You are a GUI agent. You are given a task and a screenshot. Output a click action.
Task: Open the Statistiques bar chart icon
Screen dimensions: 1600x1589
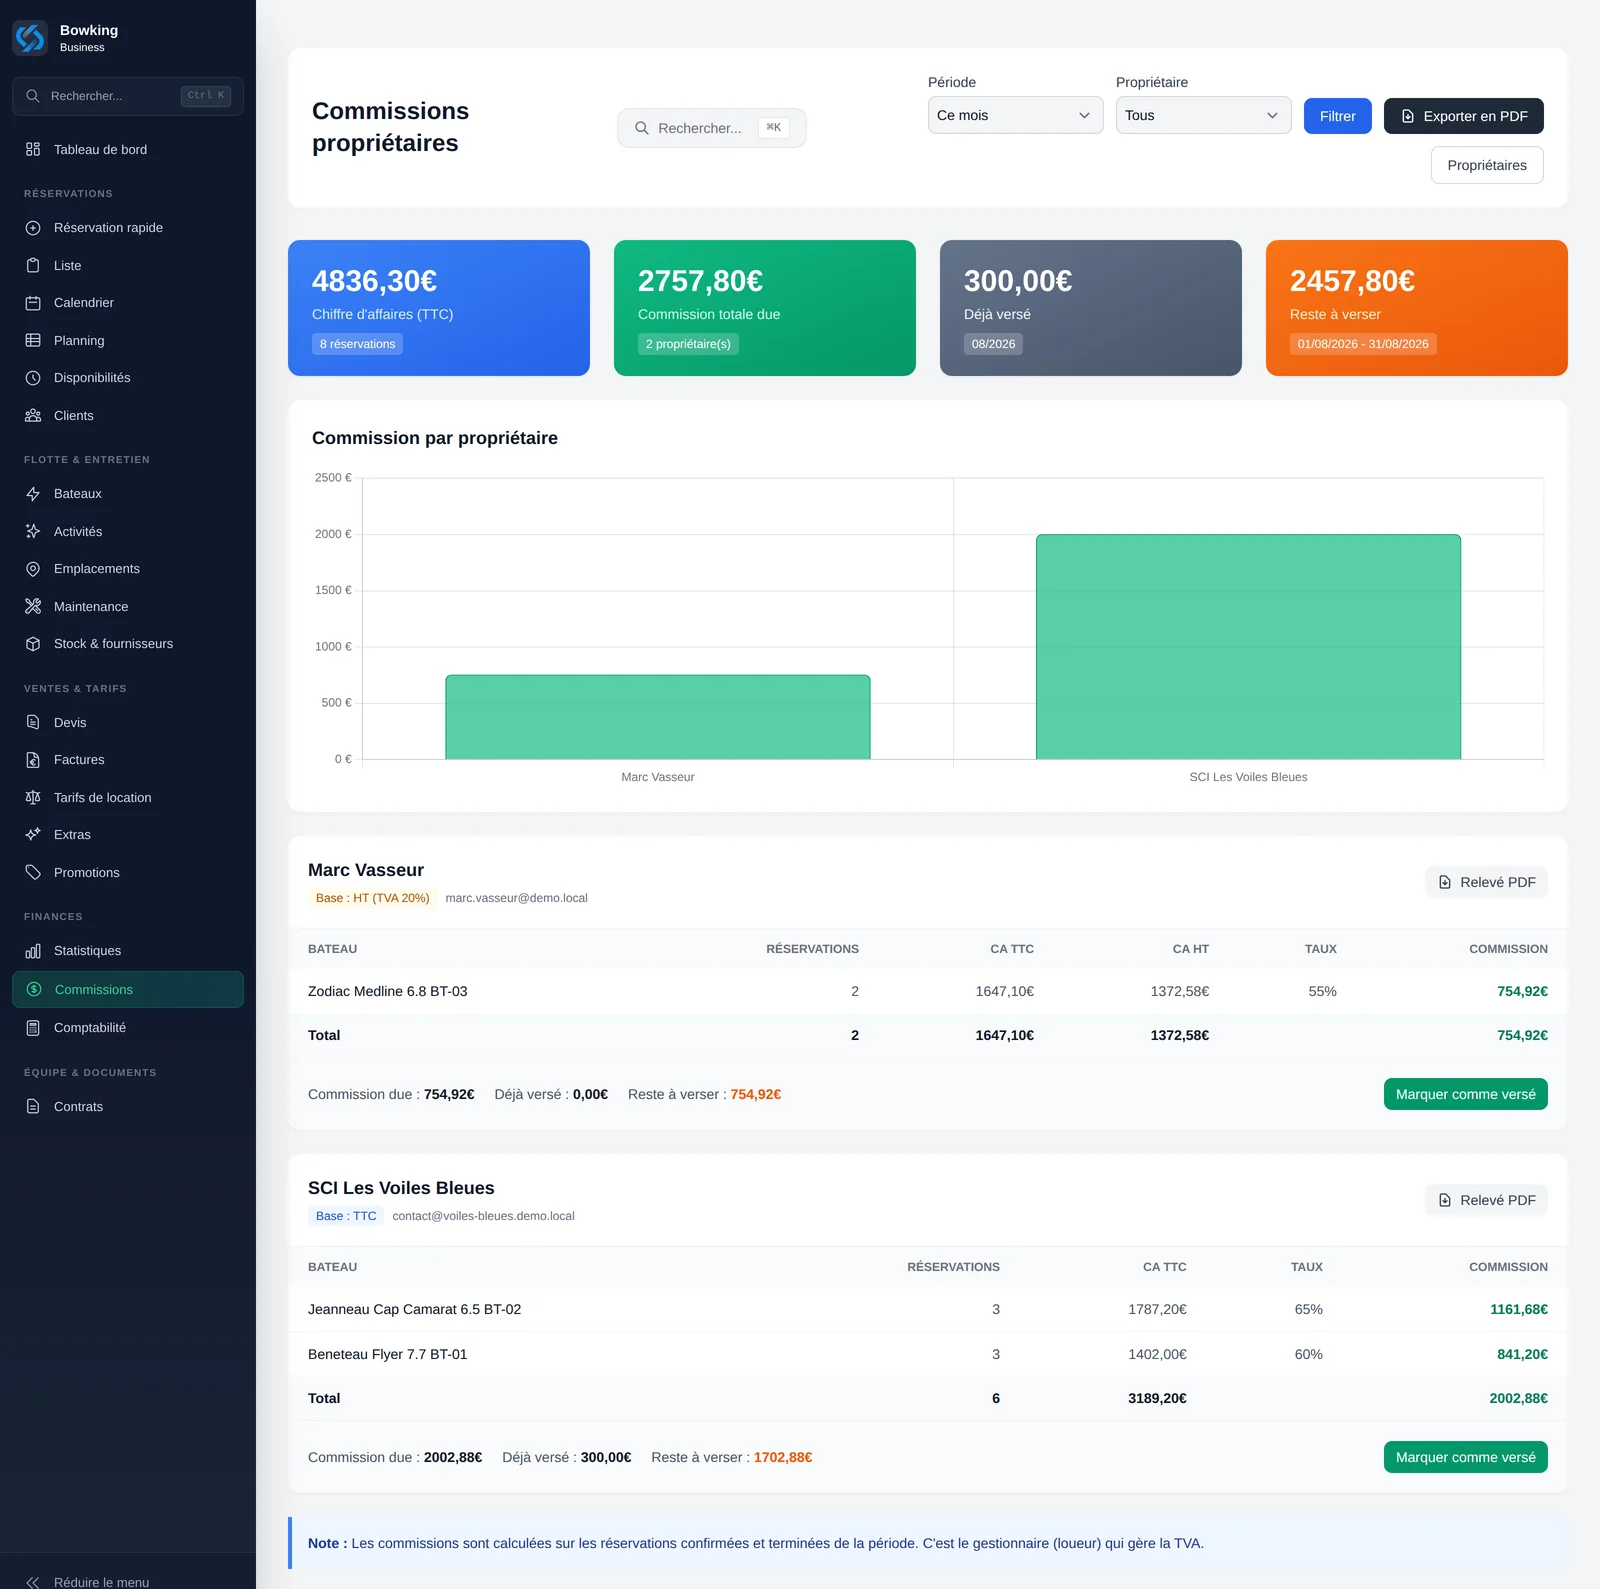tap(33, 951)
